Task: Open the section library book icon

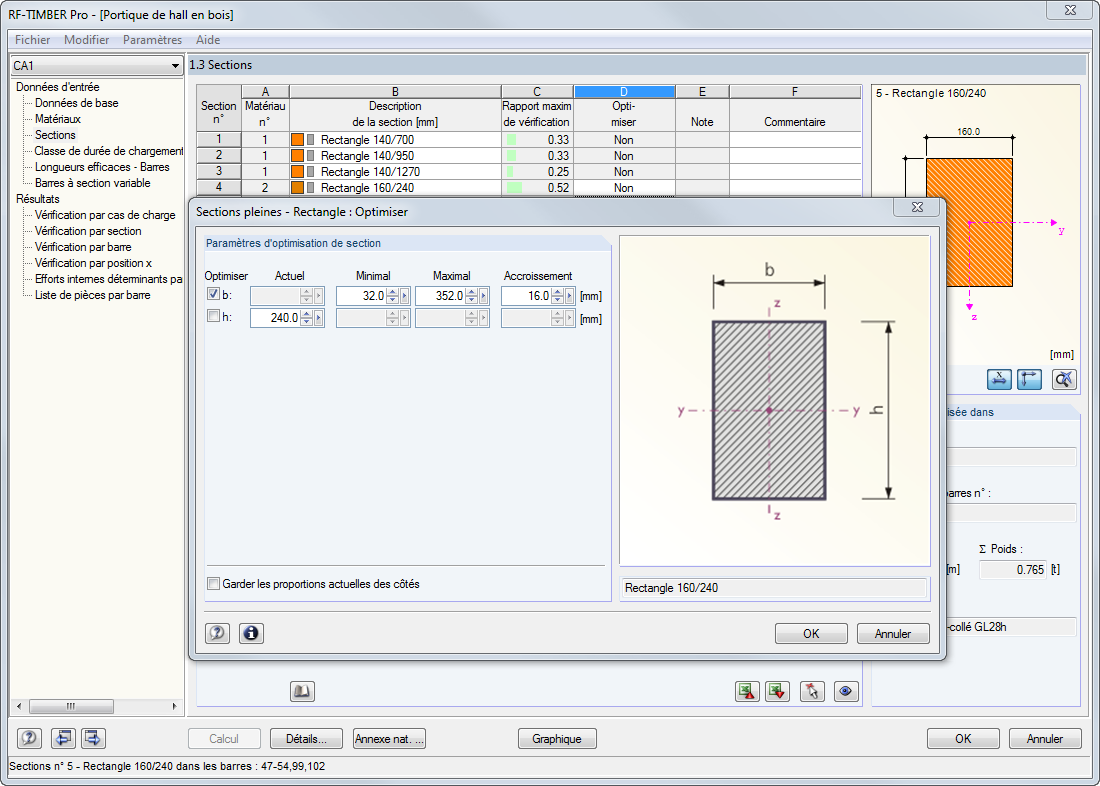Action: click(x=302, y=692)
